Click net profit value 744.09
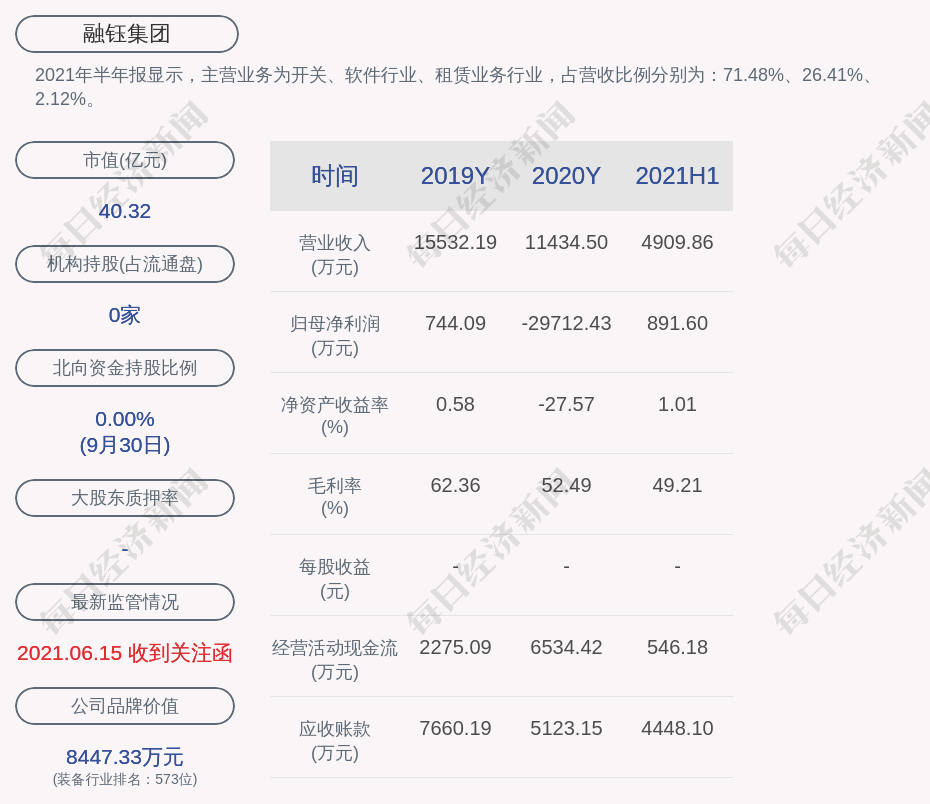The height and width of the screenshot is (804, 930). pos(455,323)
